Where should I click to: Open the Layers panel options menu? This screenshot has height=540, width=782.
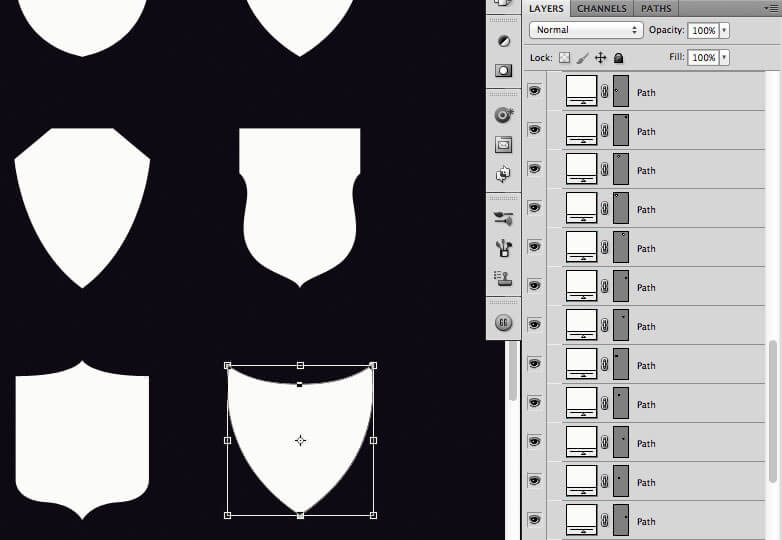click(765, 9)
